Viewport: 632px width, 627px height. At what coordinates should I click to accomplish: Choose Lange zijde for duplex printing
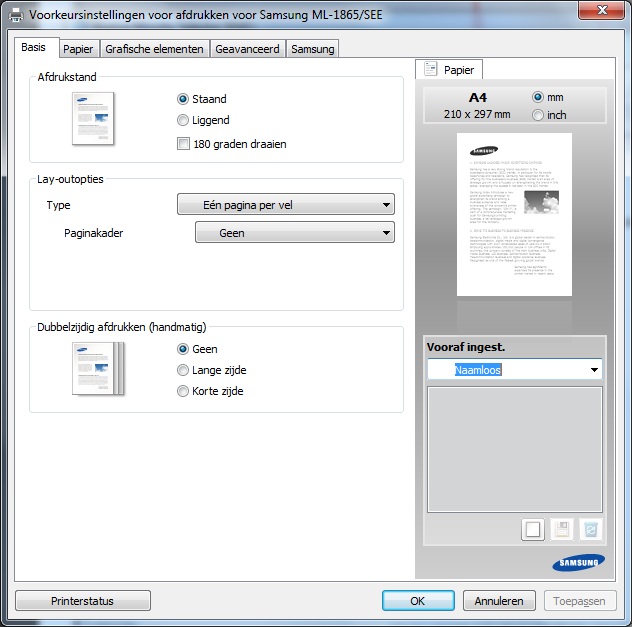(183, 370)
